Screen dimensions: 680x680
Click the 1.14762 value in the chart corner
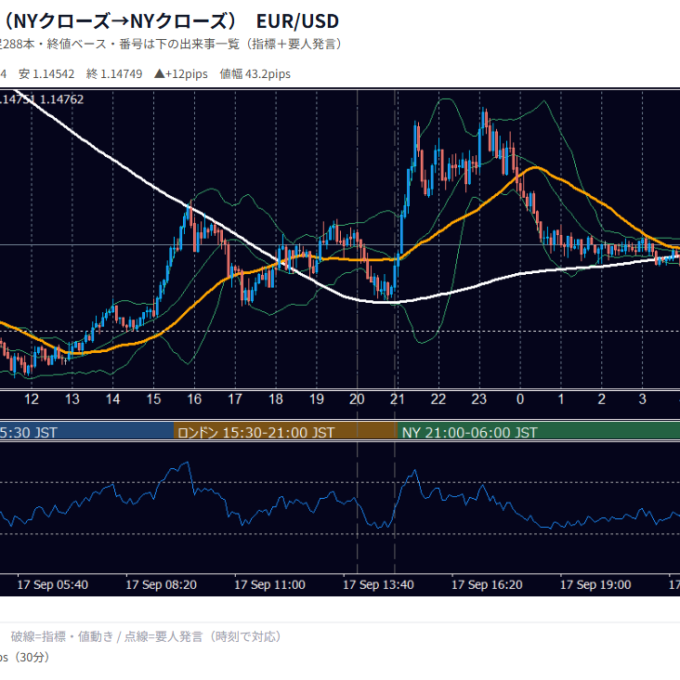[62, 99]
